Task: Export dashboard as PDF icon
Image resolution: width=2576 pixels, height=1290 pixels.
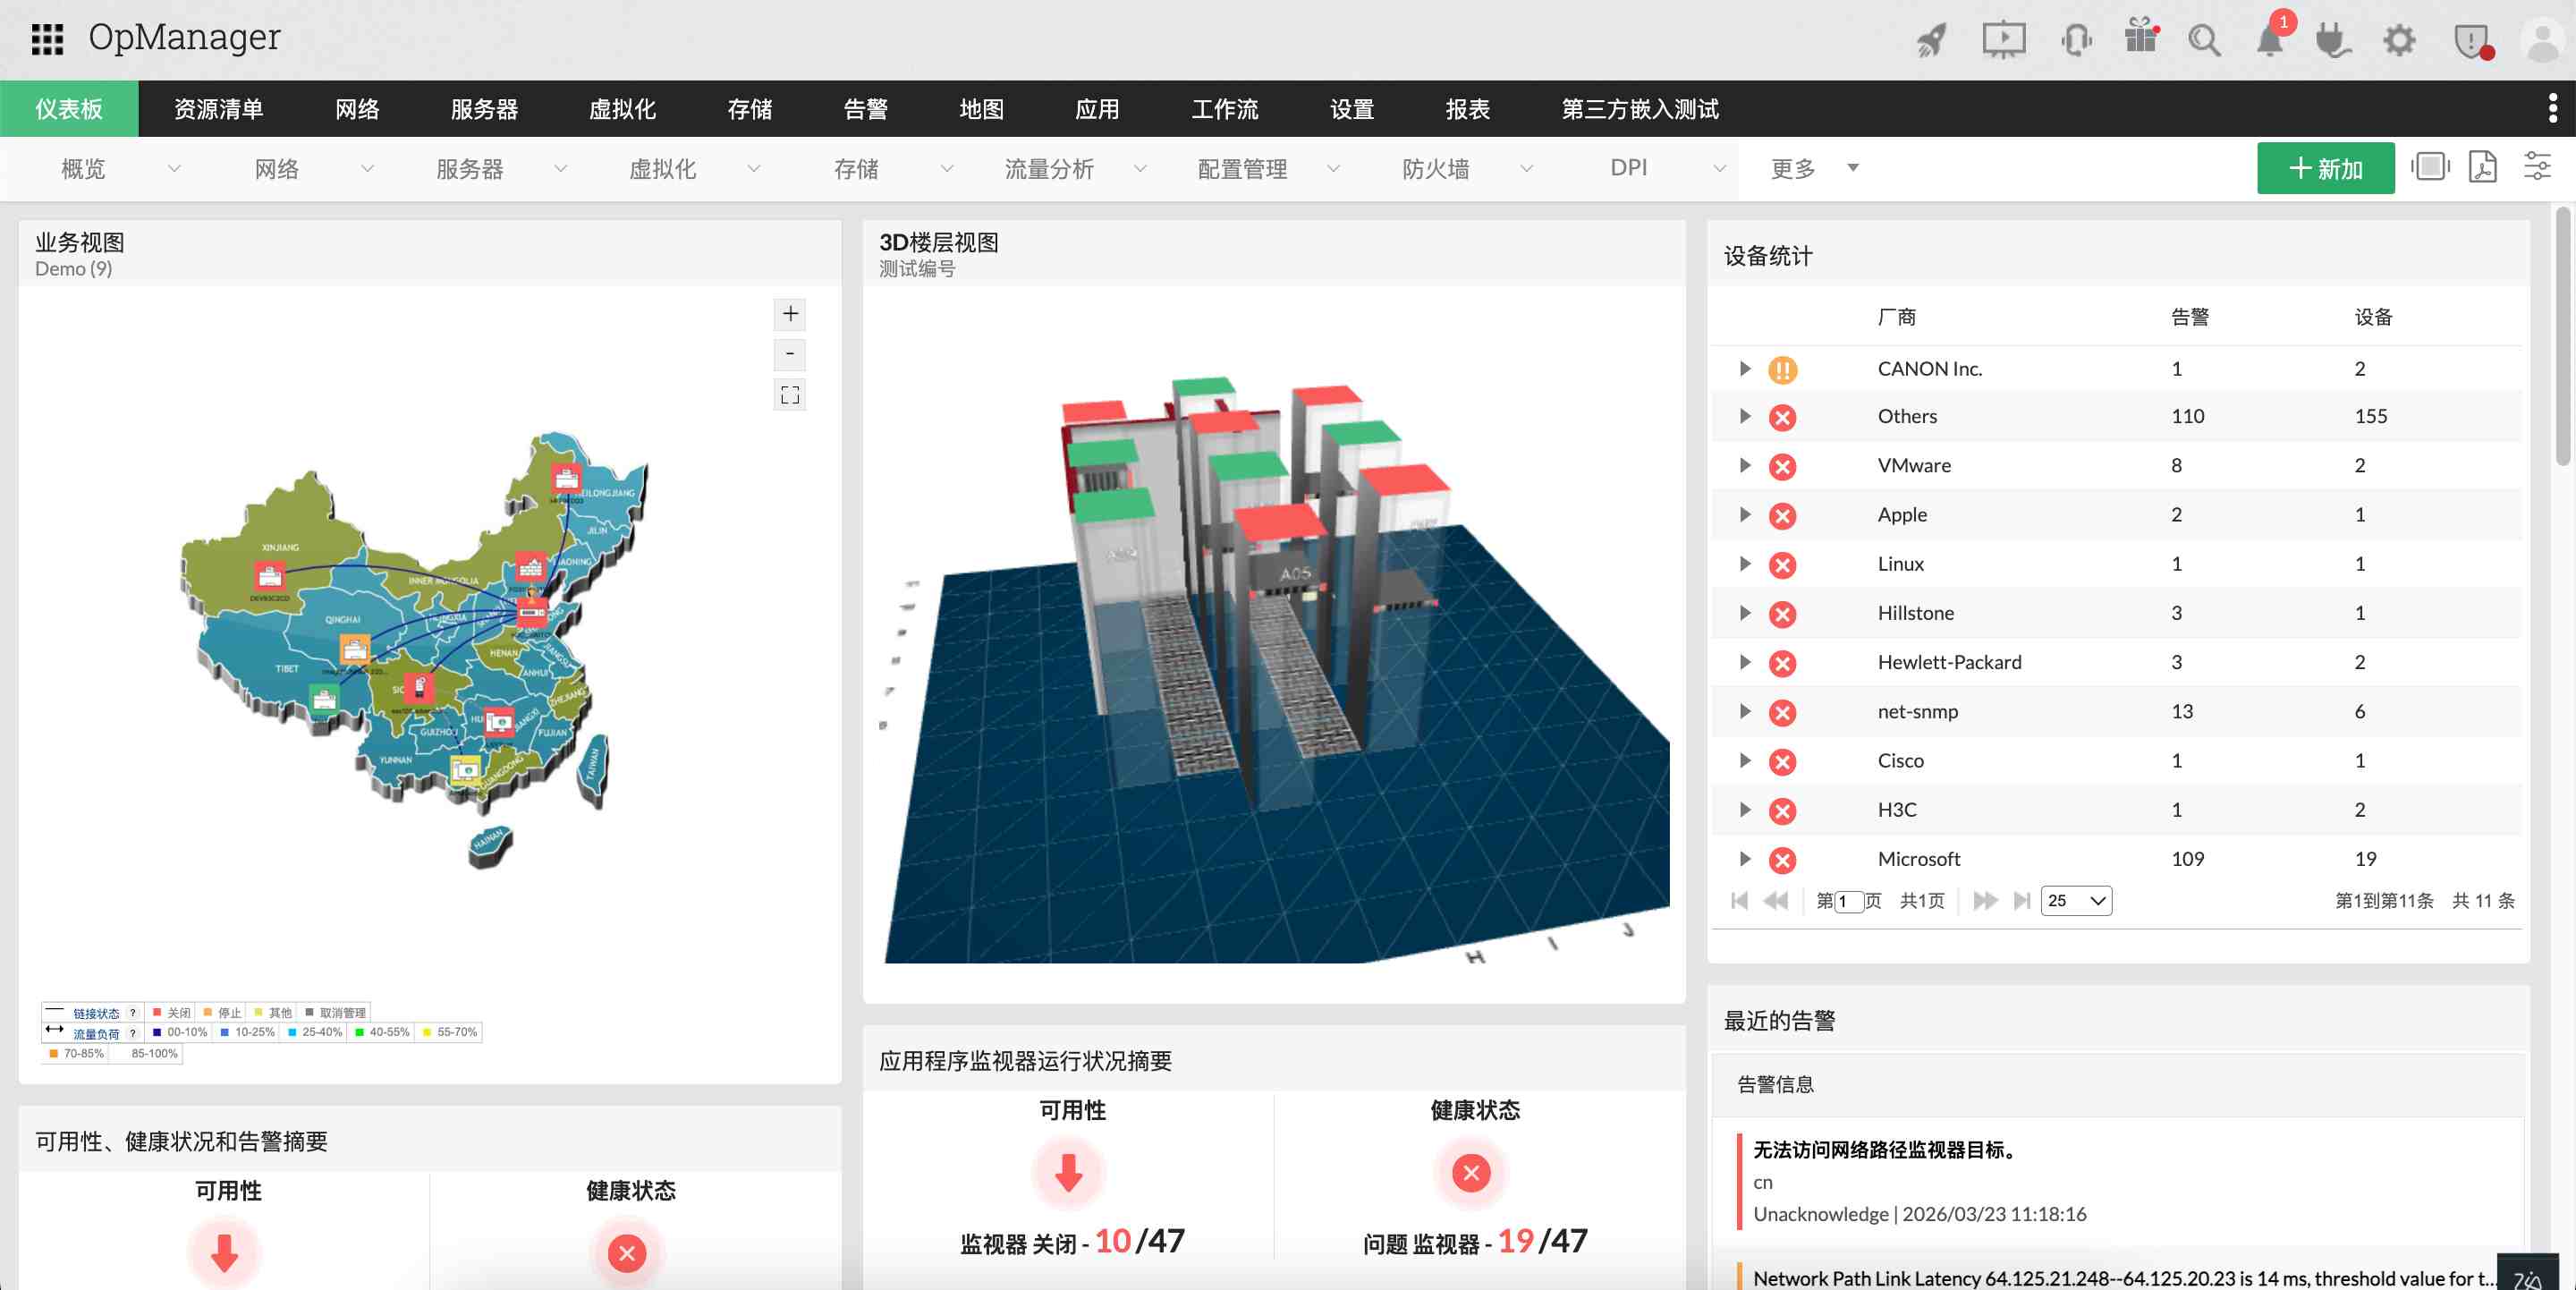Action: pos(2481,168)
